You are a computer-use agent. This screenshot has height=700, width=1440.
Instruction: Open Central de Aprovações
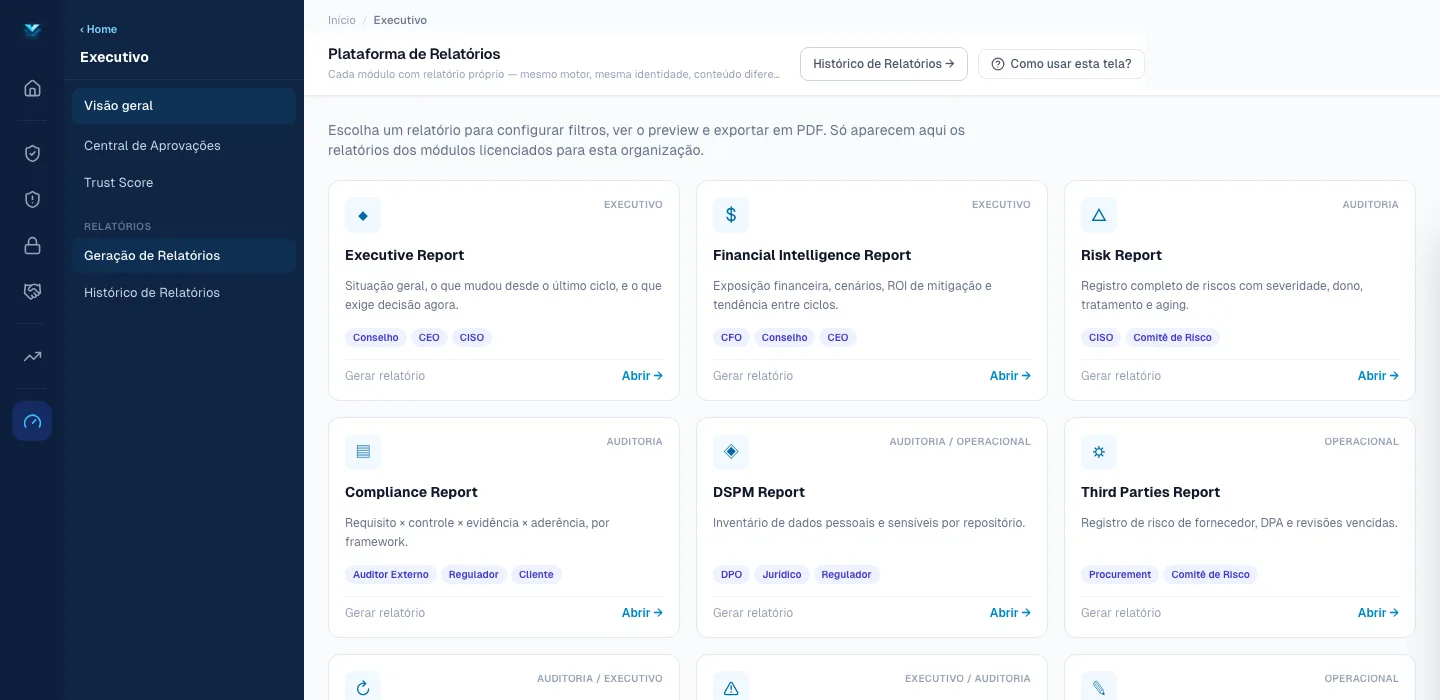[184, 145]
